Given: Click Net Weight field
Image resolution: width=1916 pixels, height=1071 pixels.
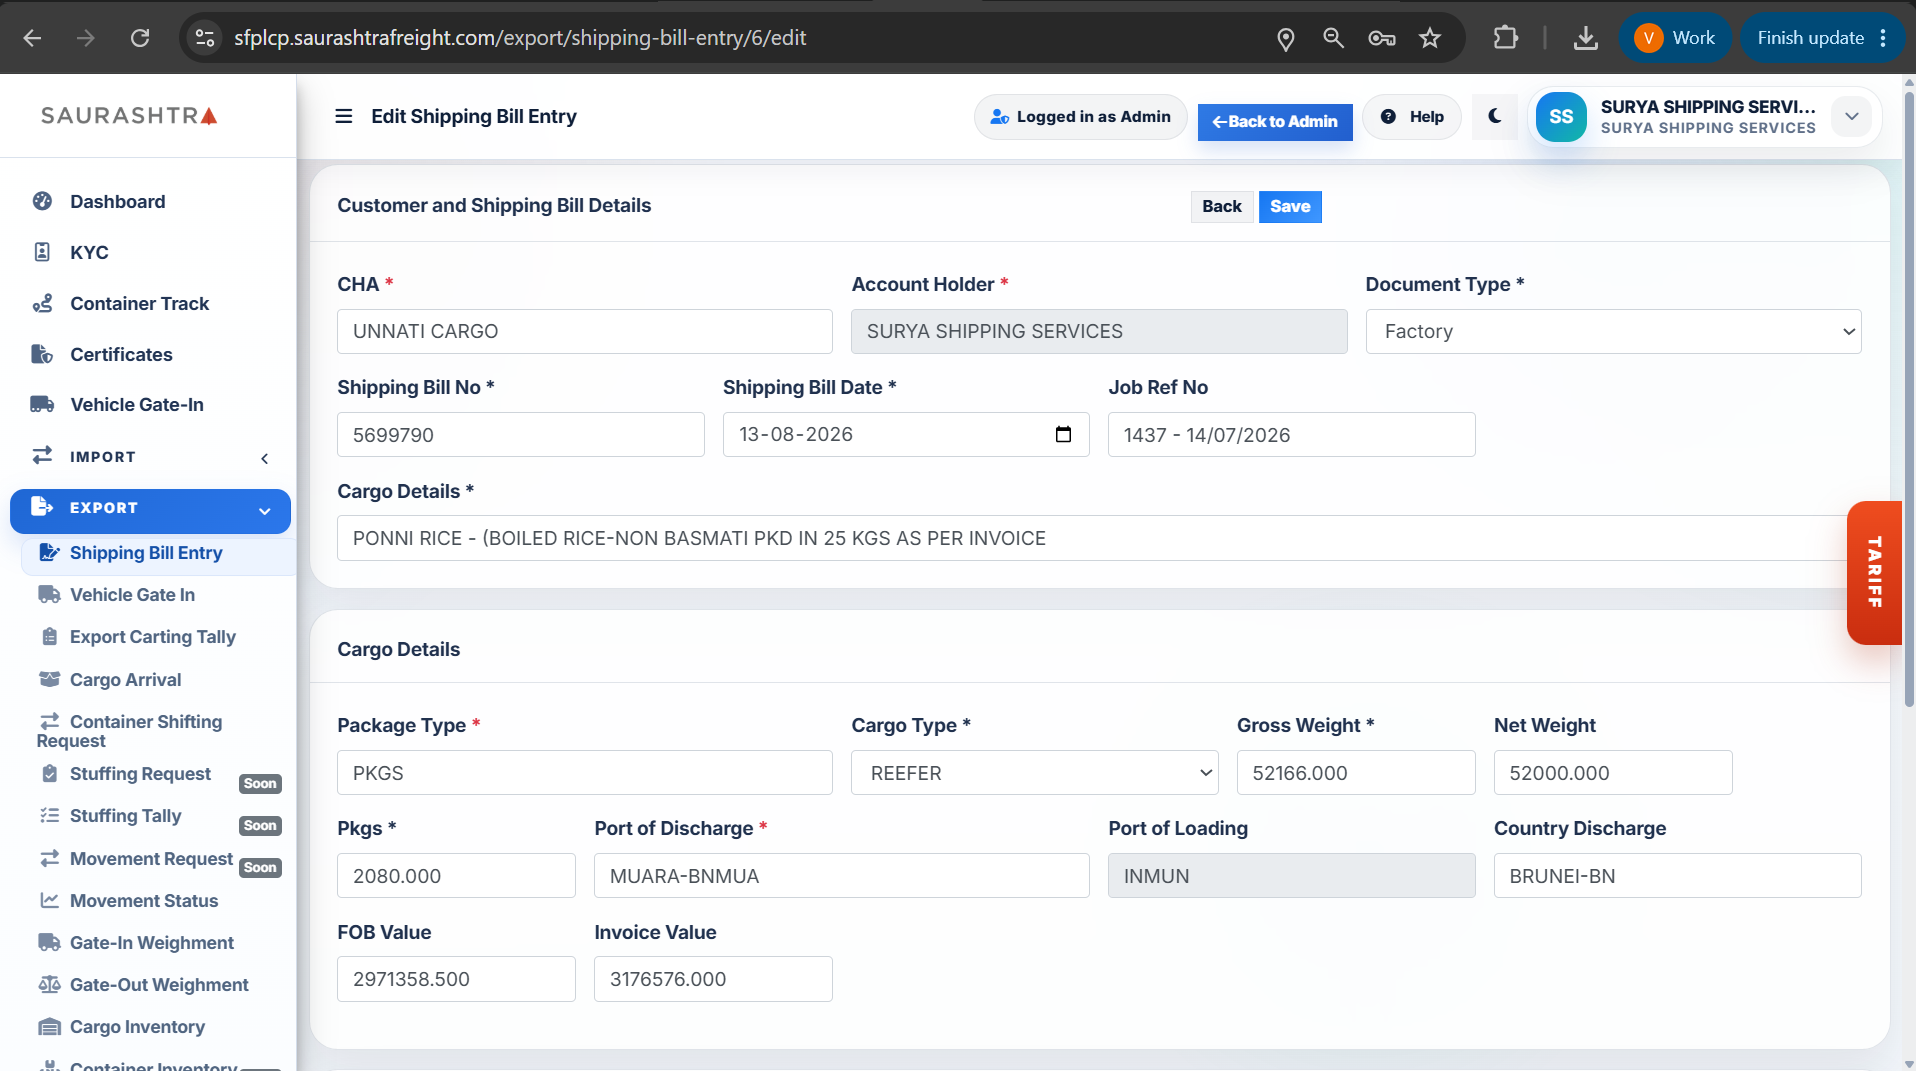Looking at the screenshot, I should pyautogui.click(x=1613, y=773).
